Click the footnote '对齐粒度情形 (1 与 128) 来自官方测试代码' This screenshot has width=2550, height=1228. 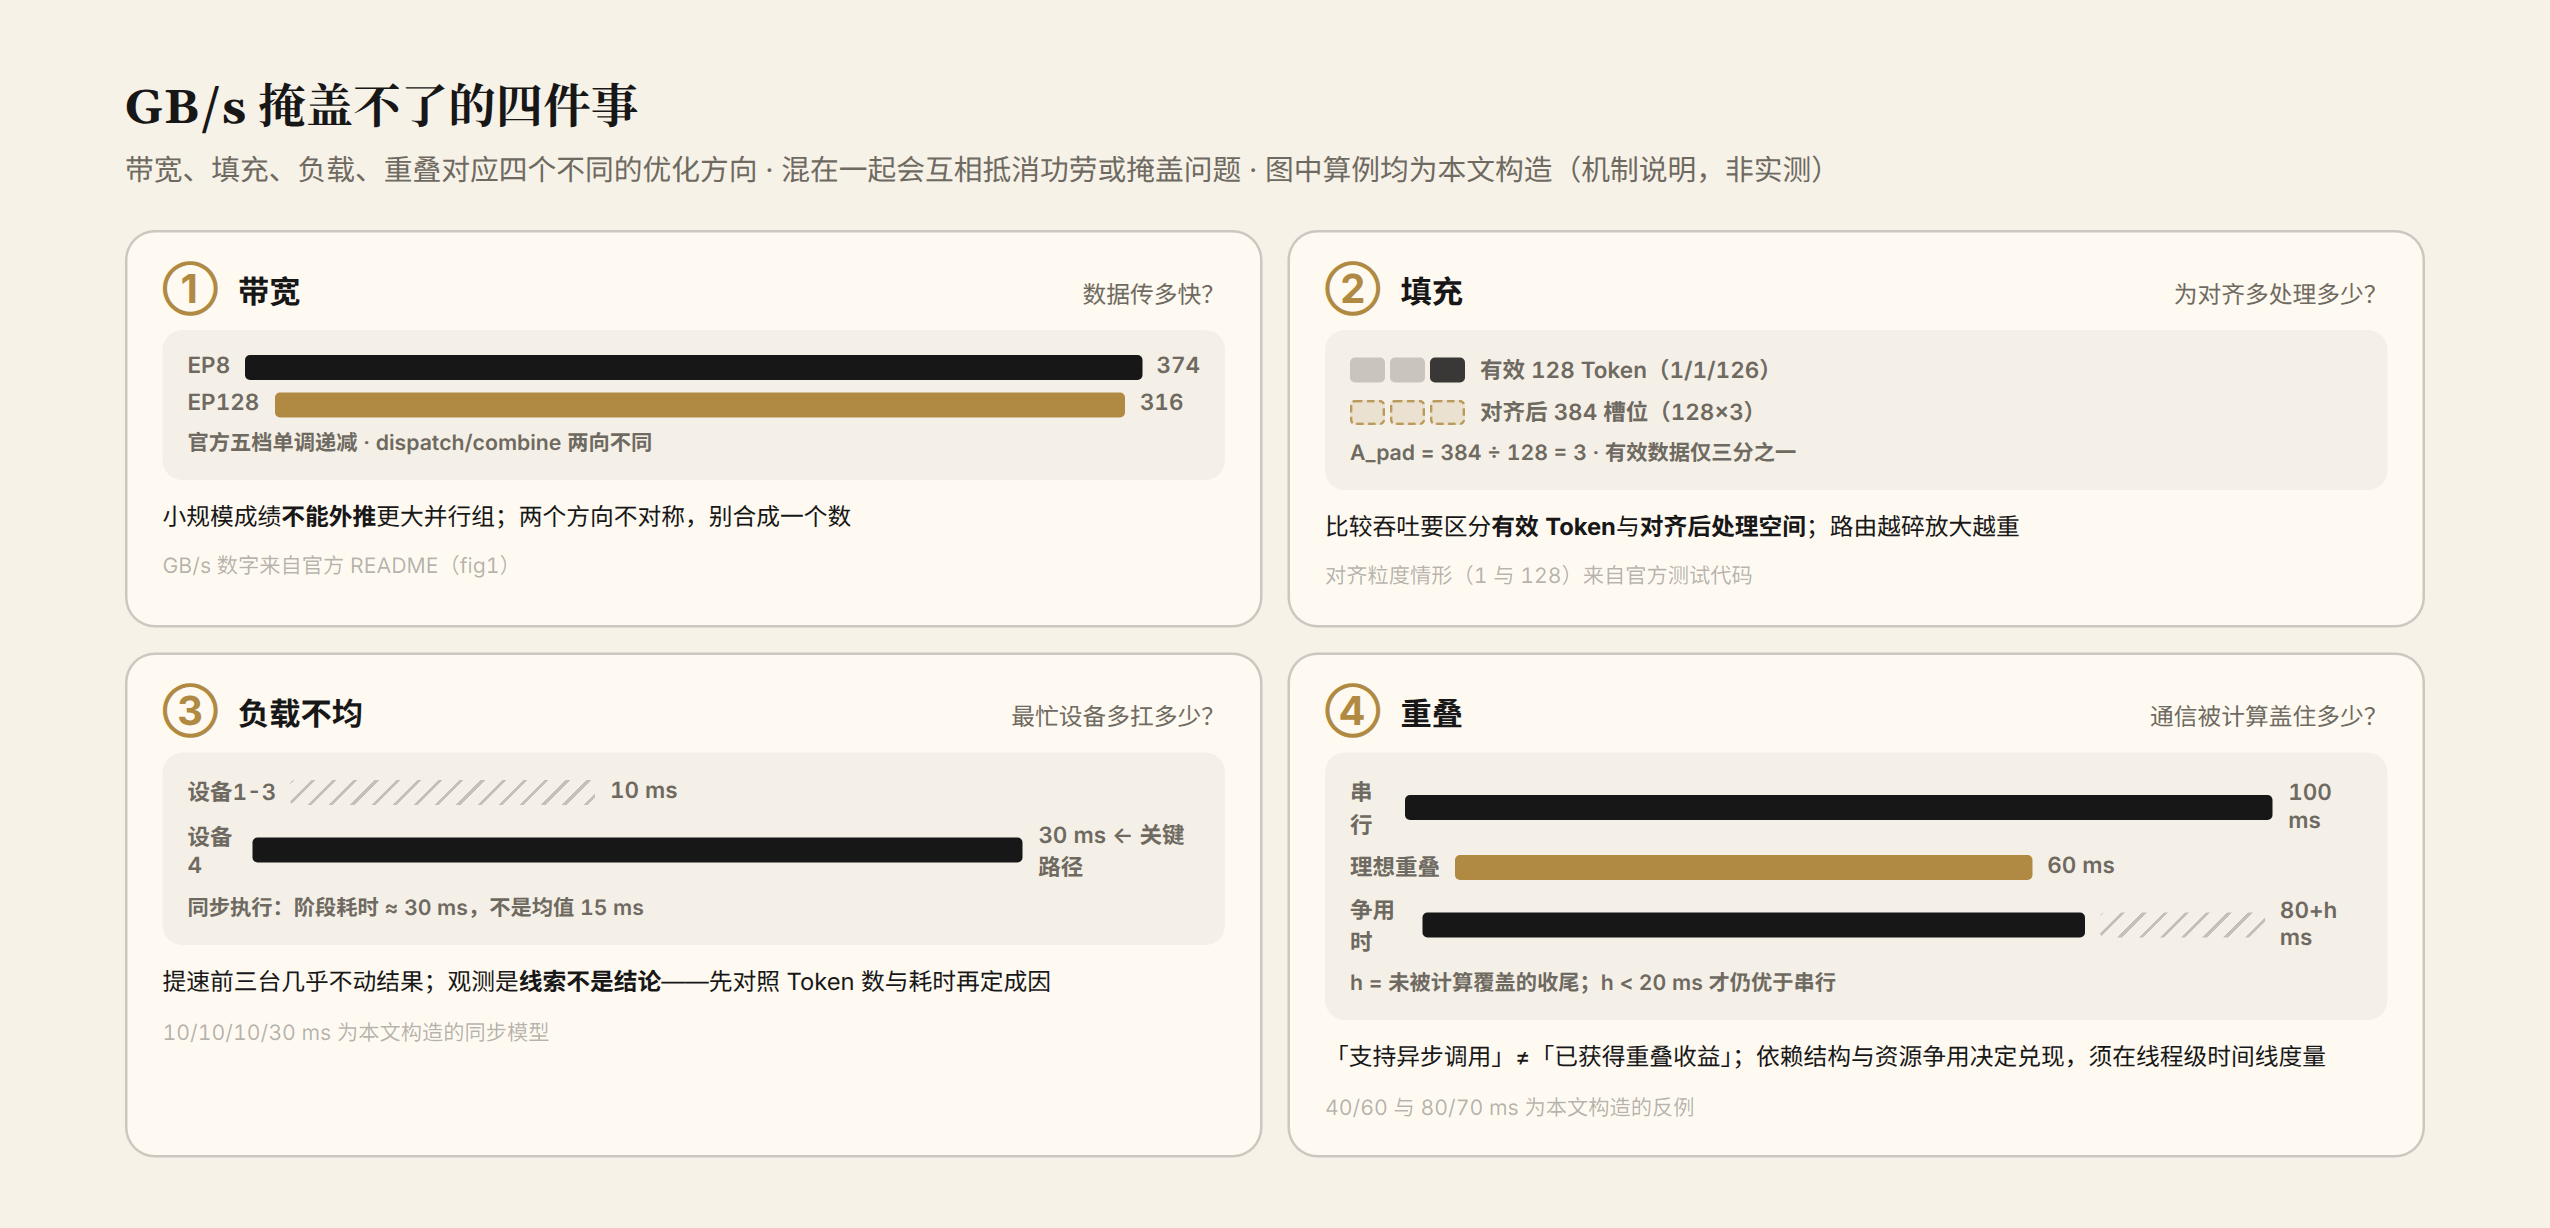[x=1538, y=575]
